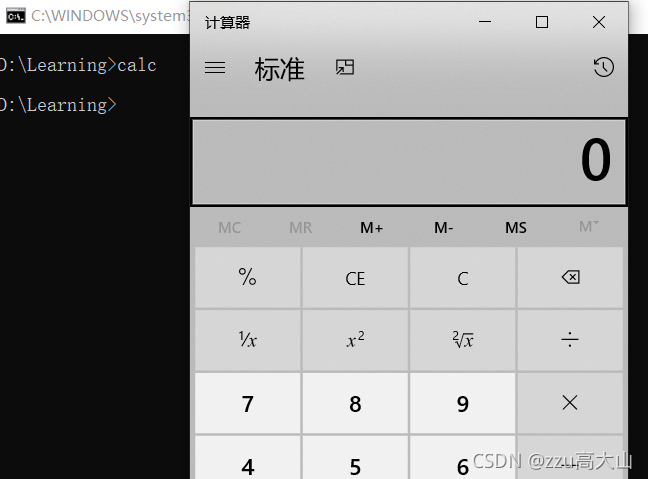The height and width of the screenshot is (479, 648).
Task: Toggle keep-on-top compact overlay icon
Action: click(345, 67)
